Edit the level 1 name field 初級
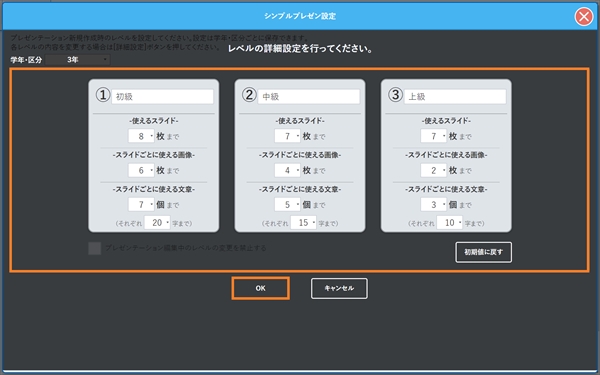 [162, 96]
